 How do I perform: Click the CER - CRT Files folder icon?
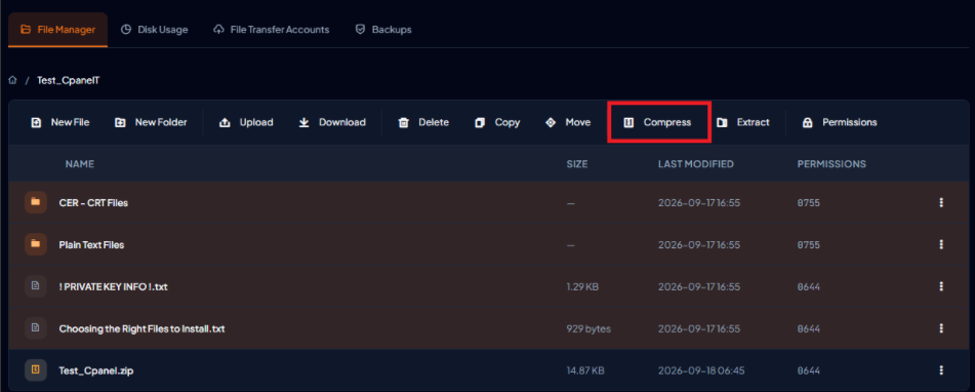[x=35, y=202]
